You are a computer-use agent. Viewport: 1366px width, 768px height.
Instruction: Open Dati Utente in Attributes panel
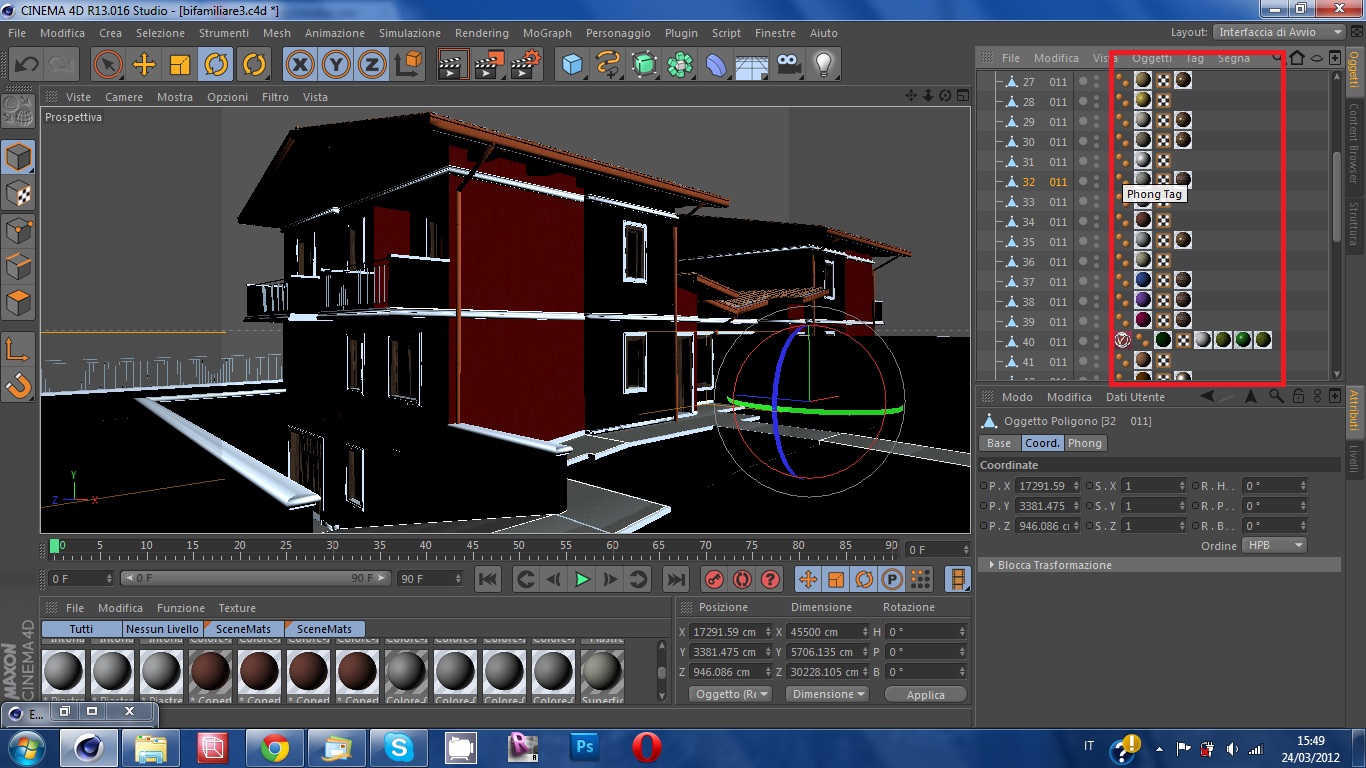[x=1135, y=397]
